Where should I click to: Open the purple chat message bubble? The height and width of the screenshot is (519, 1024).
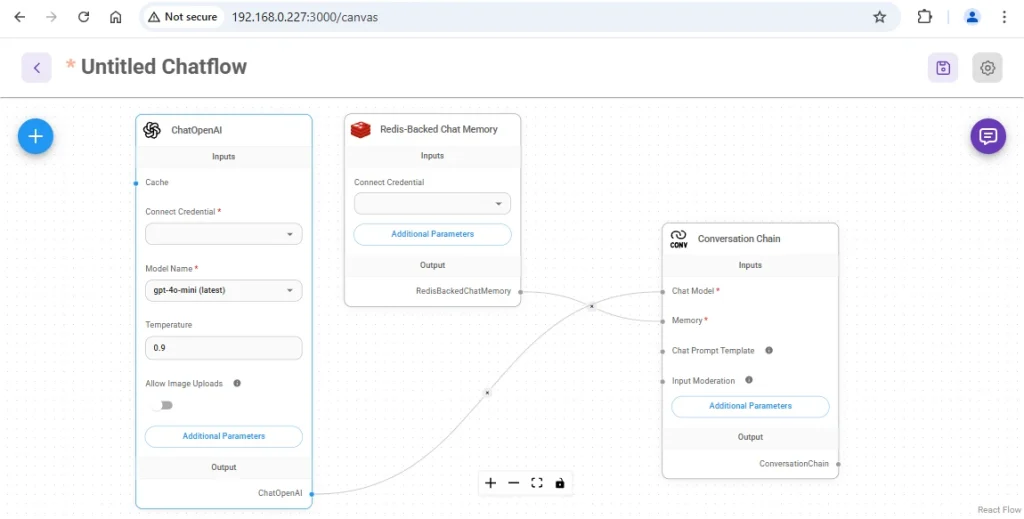pos(987,136)
